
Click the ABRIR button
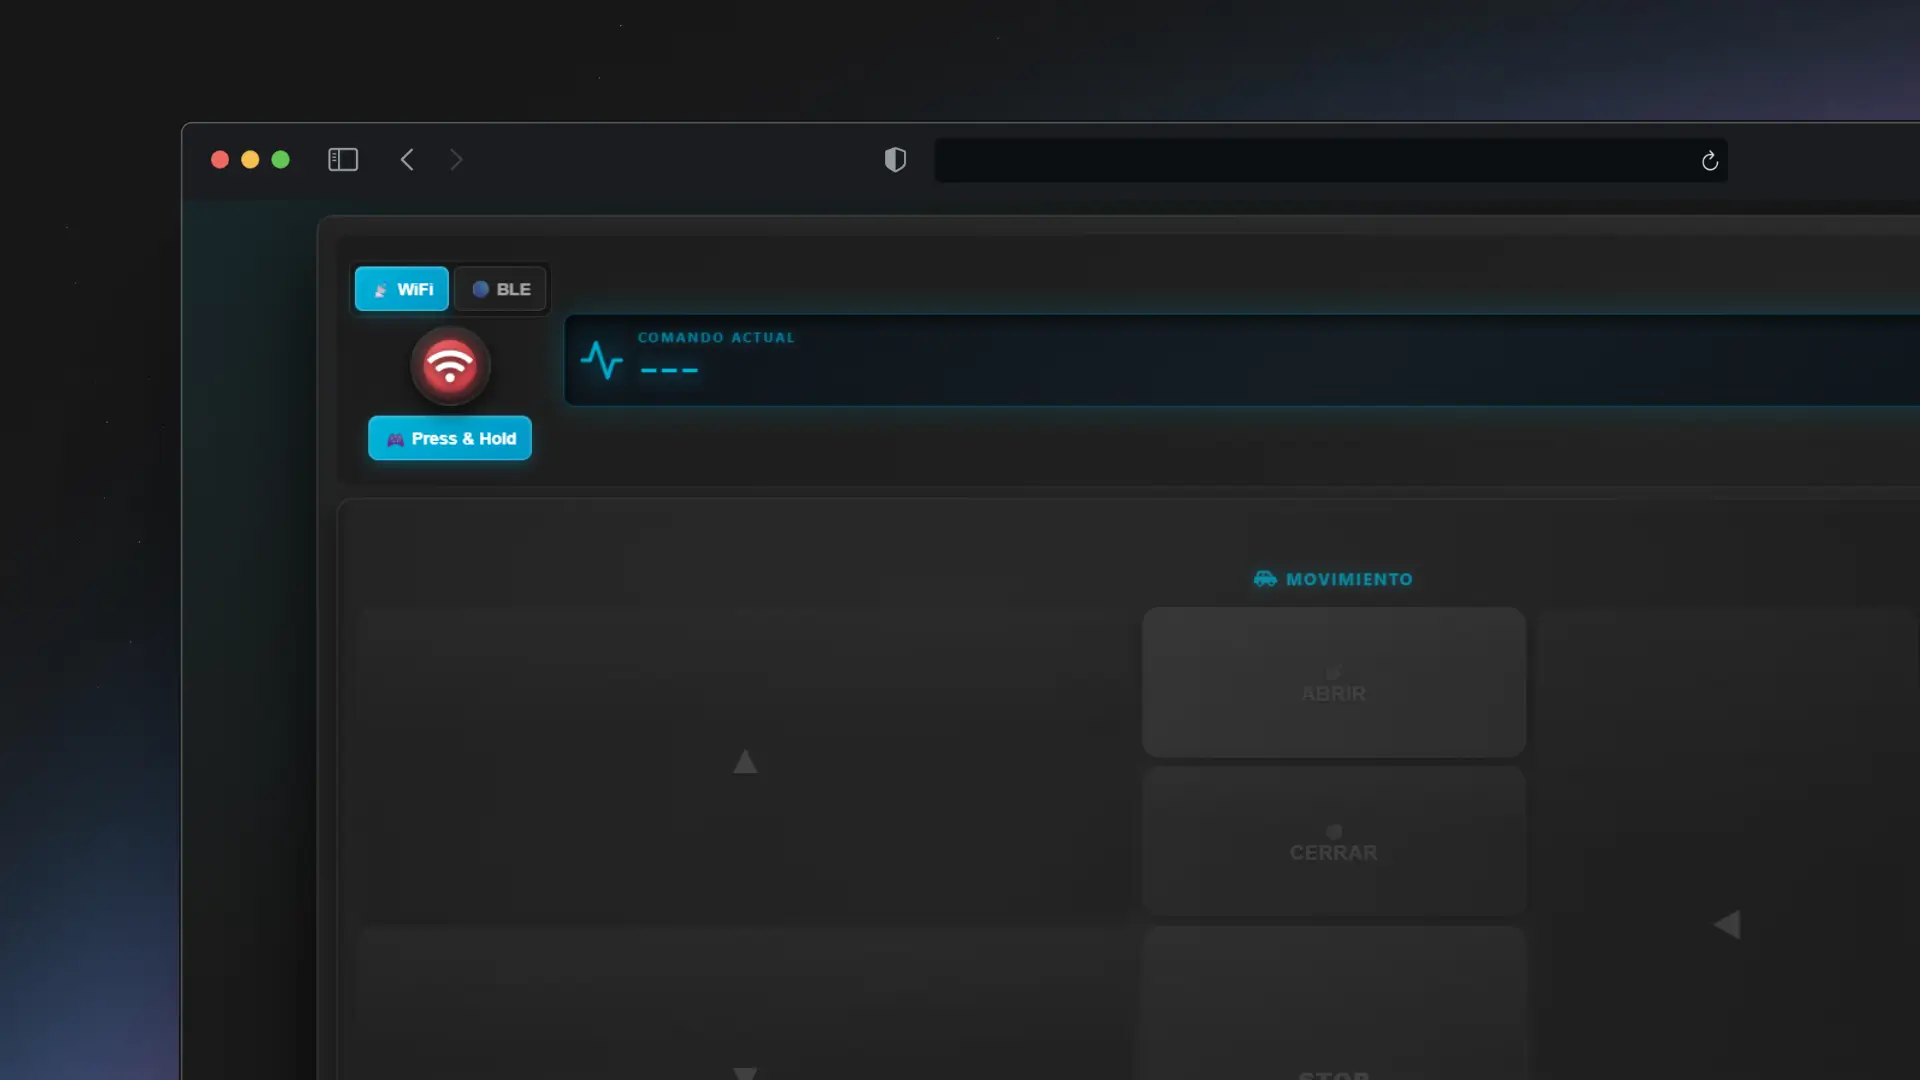coord(1333,682)
